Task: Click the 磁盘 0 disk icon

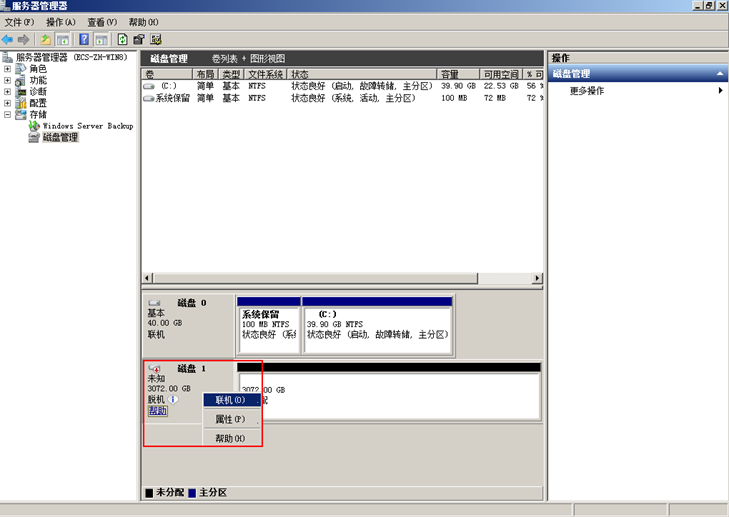Action: coord(154,303)
